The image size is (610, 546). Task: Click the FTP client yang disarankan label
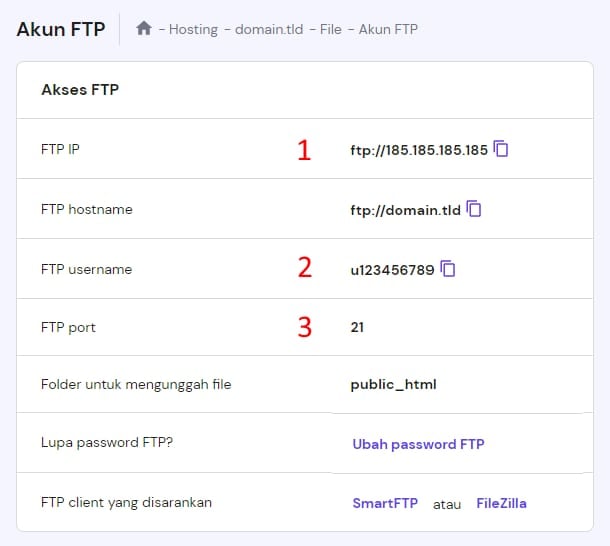tap(127, 502)
